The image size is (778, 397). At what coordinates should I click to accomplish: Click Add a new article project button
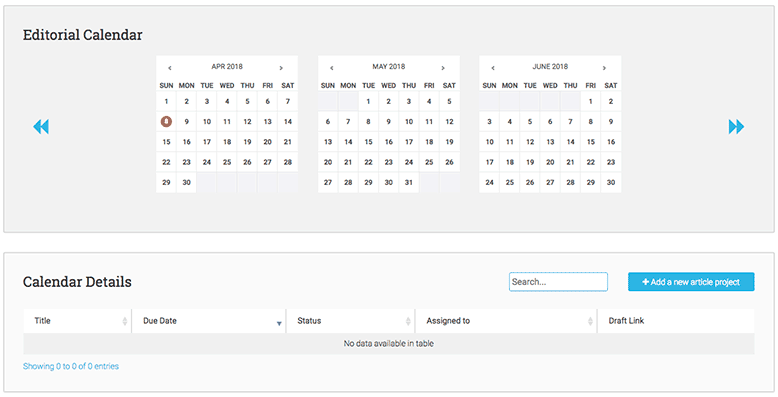tap(691, 282)
